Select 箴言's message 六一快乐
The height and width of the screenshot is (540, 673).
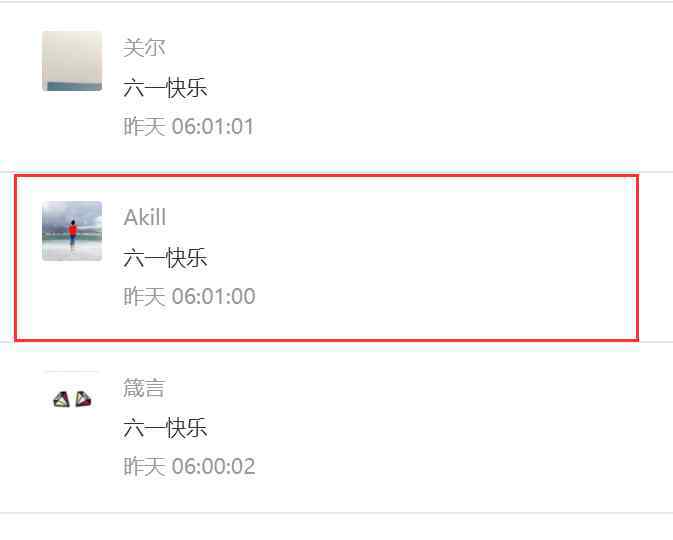tap(165, 428)
